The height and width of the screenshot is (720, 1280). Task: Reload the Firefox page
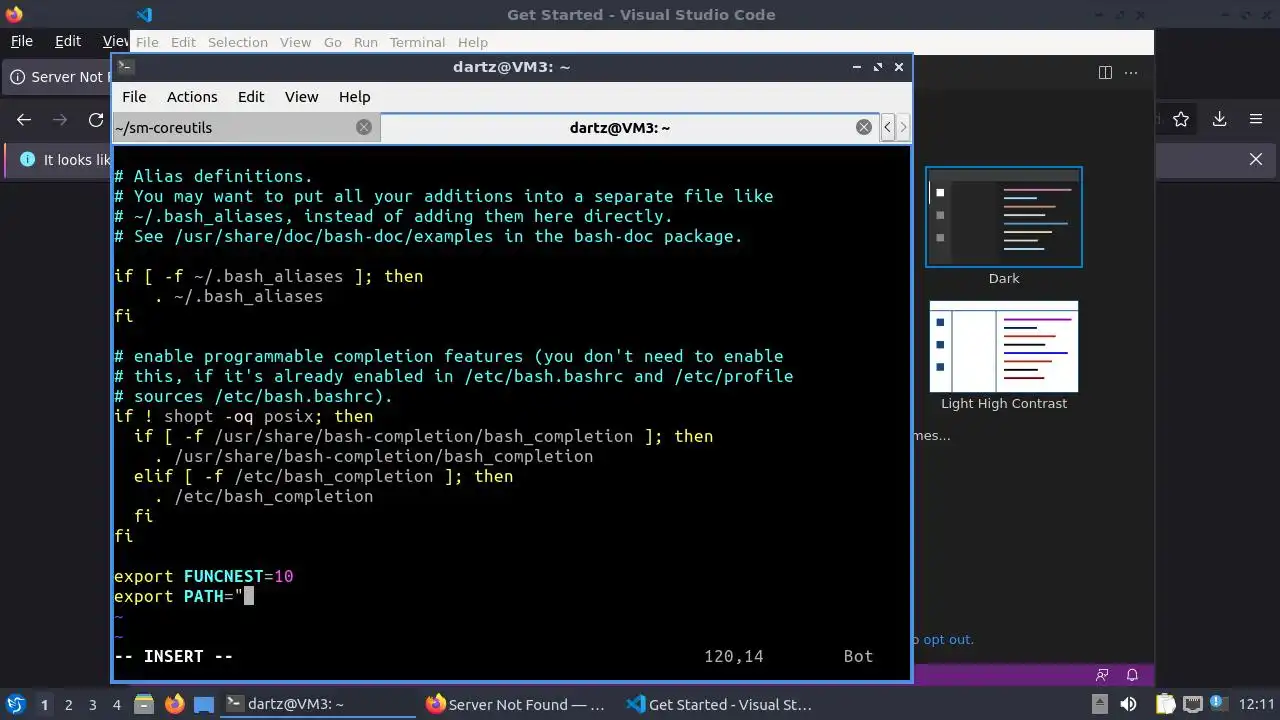coord(96,120)
